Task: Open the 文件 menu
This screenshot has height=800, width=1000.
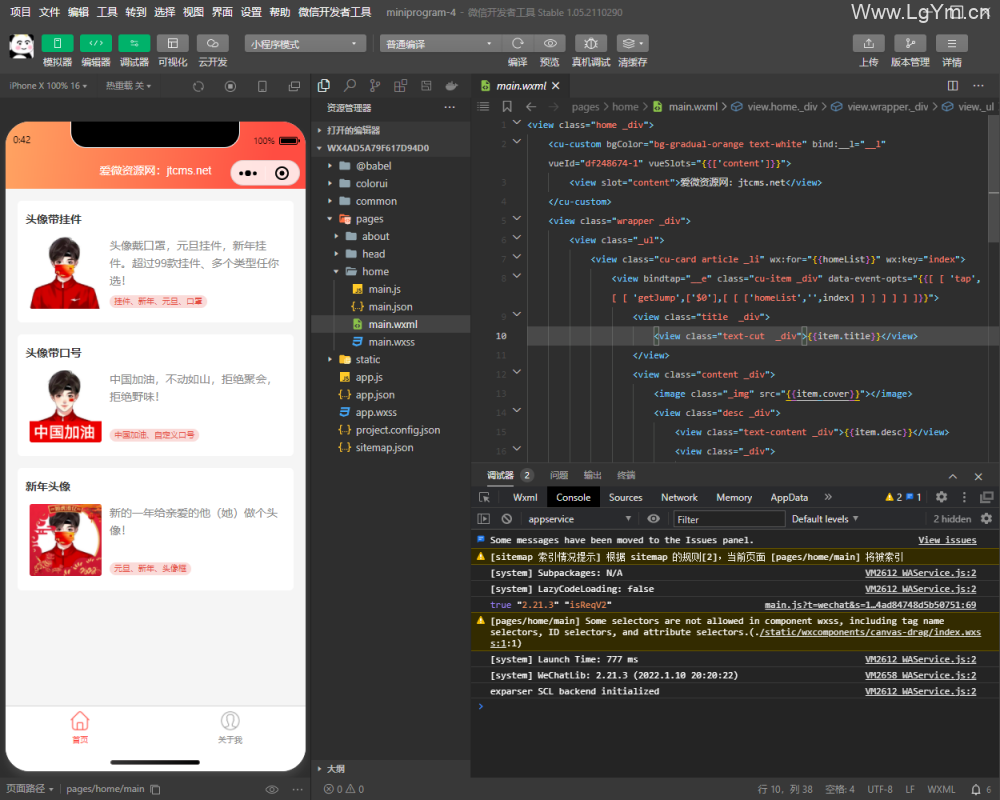Action: tap(49, 12)
